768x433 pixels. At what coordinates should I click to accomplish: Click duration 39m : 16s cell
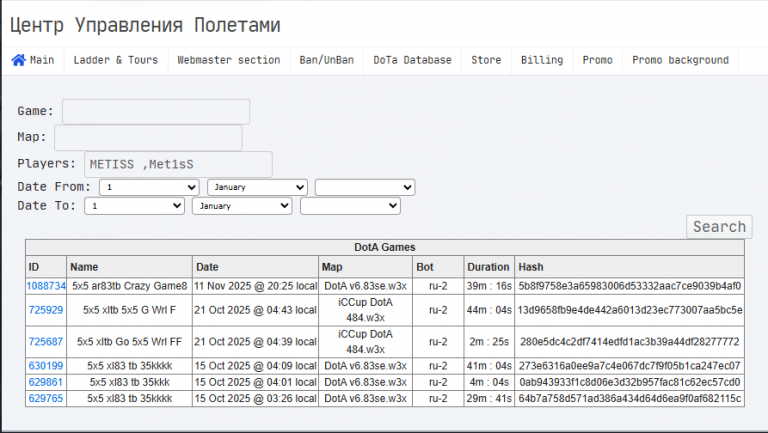pos(489,286)
